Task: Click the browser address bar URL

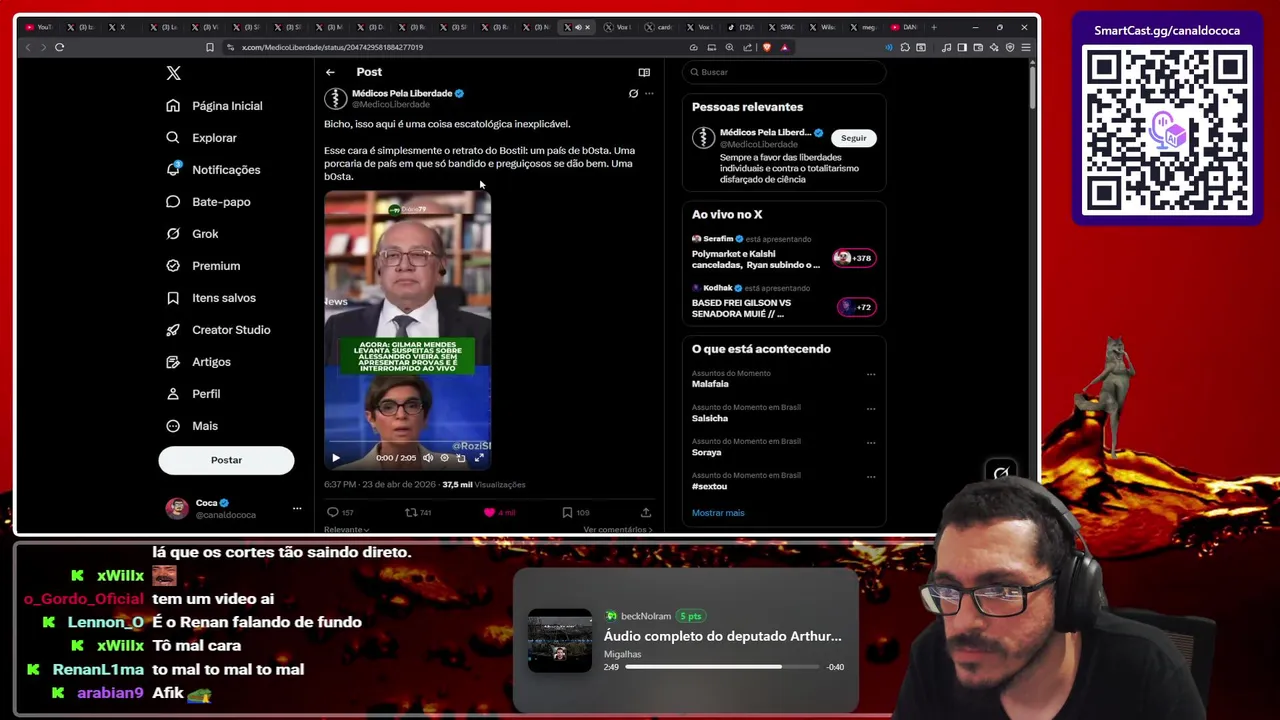Action: pyautogui.click(x=332, y=47)
